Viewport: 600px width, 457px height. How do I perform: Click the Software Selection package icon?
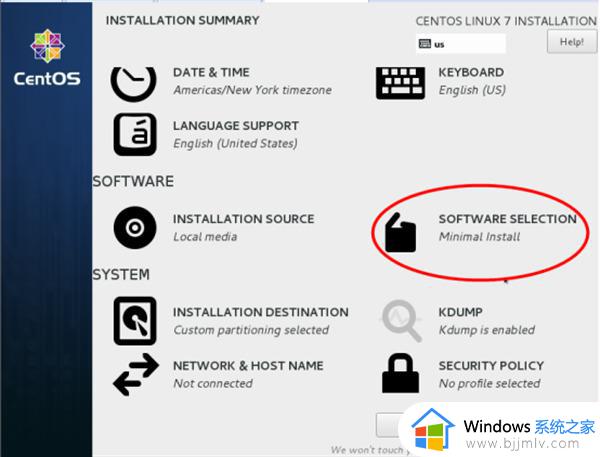click(x=400, y=232)
